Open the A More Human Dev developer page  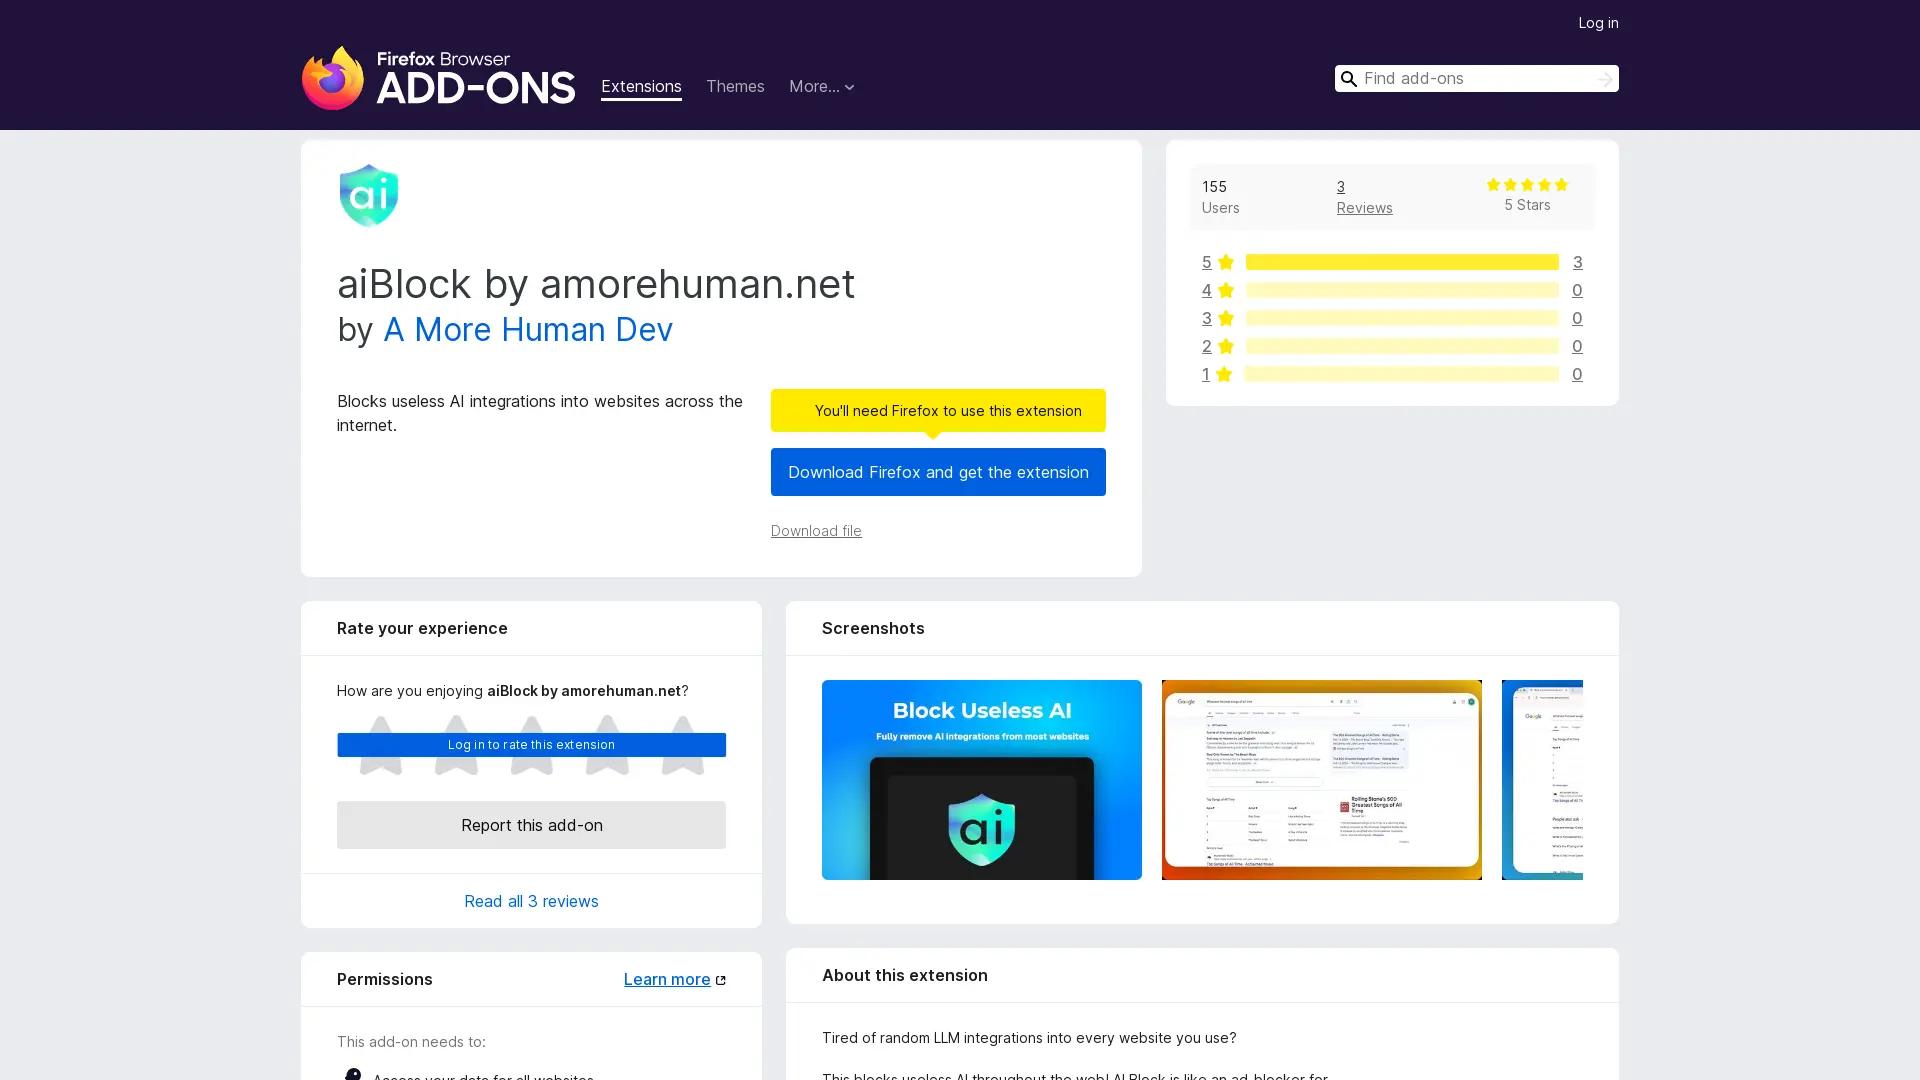(x=527, y=329)
